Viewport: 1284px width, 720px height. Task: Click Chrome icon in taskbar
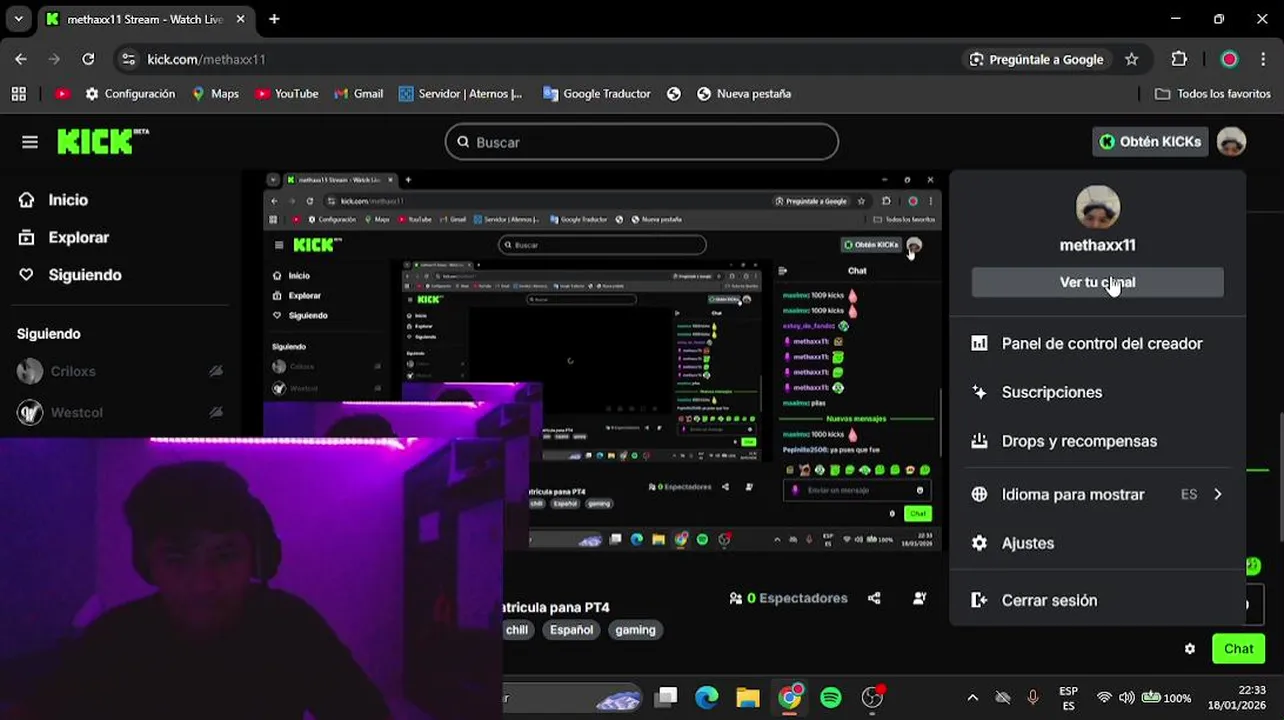tap(790, 697)
